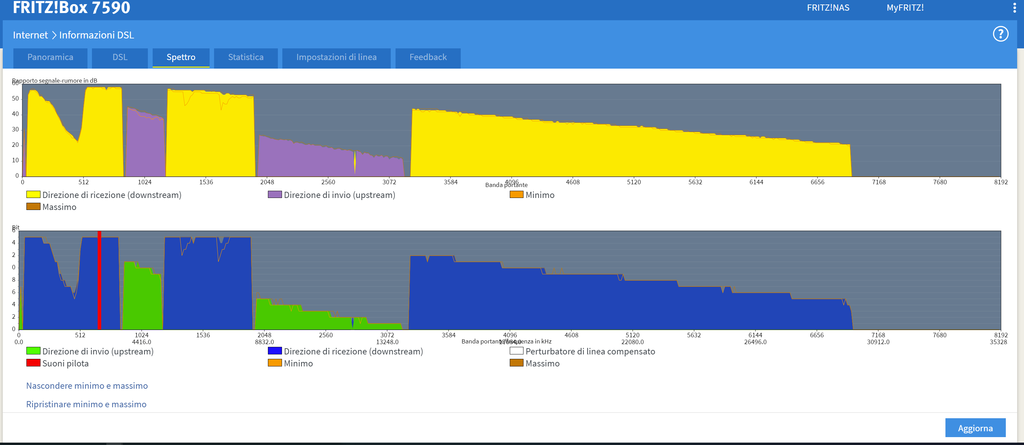Open MyFRITZ! from the header
1024x445 pixels.
[905, 9]
